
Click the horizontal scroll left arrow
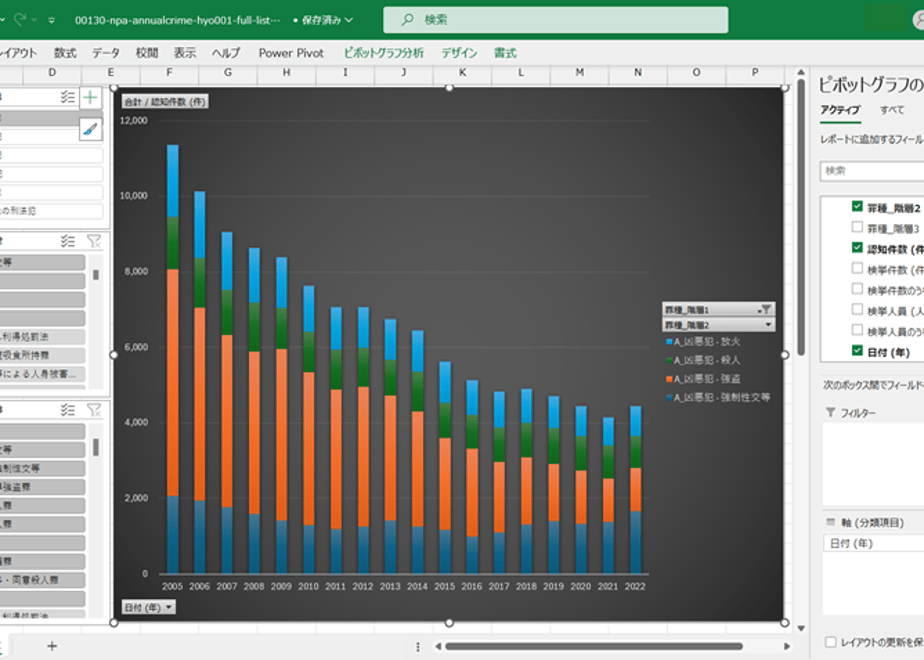[x=438, y=646]
